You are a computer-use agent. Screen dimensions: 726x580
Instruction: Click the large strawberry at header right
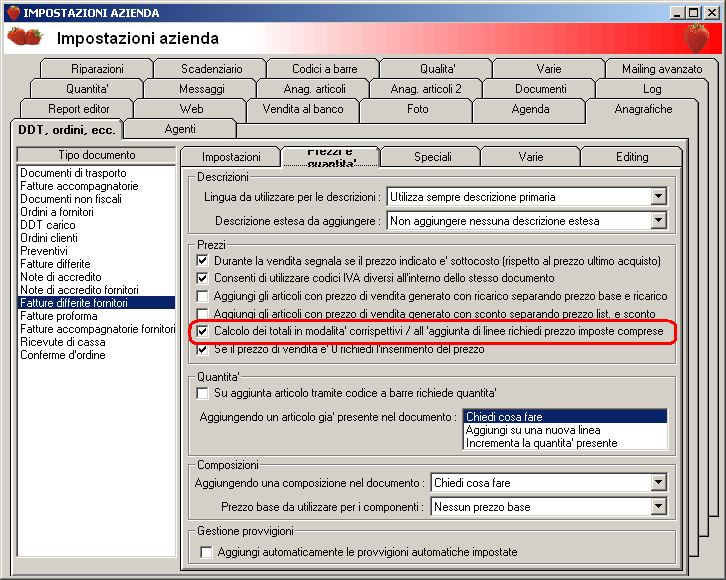tap(696, 38)
